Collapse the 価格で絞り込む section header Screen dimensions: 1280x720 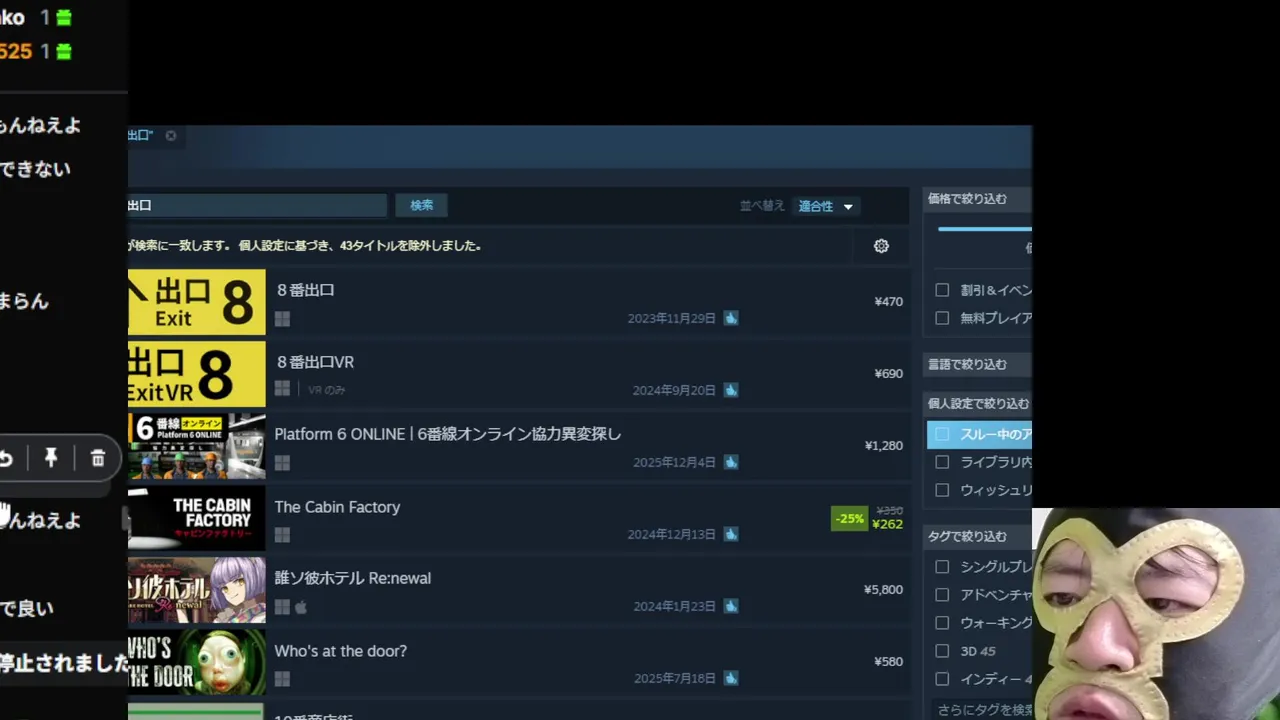pyautogui.click(x=977, y=198)
